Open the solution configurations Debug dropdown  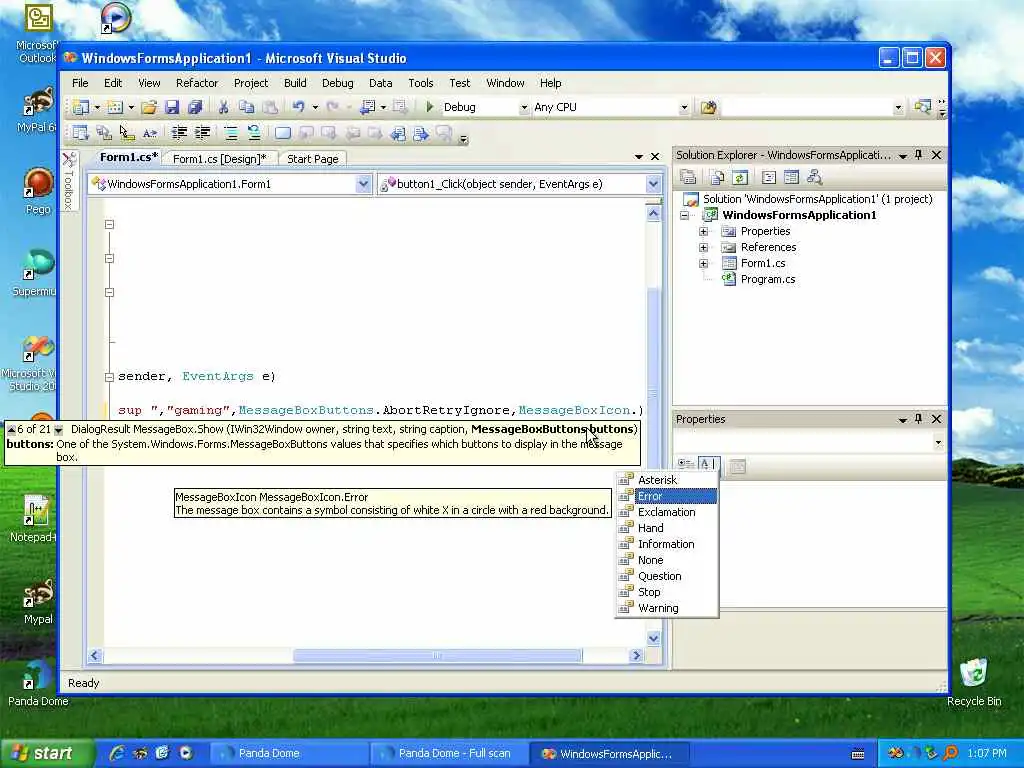tap(524, 107)
